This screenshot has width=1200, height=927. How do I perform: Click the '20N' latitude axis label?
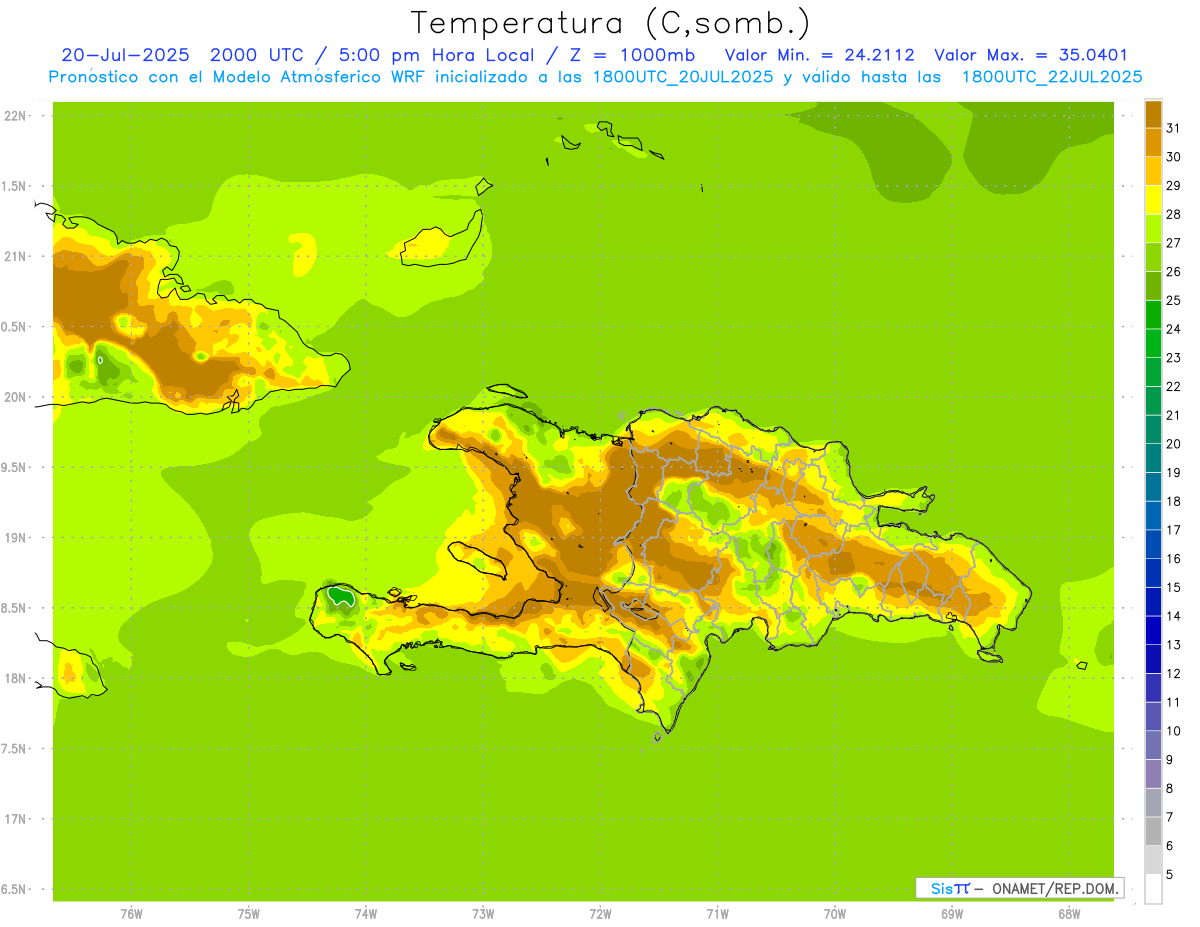pyautogui.click(x=15, y=397)
